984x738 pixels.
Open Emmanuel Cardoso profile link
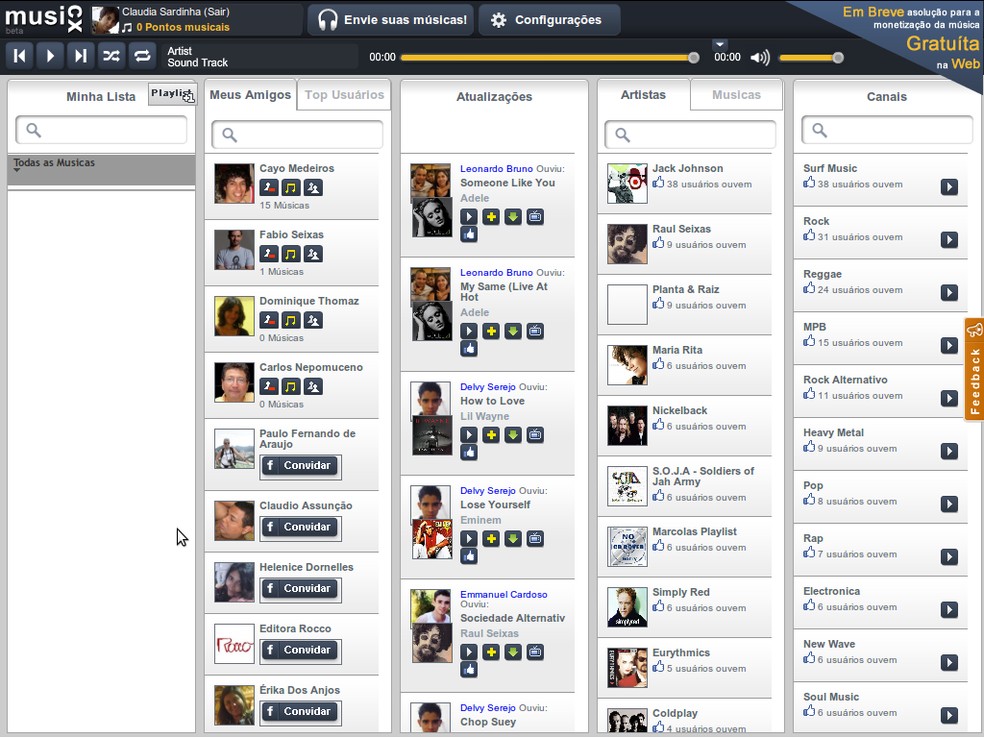pos(503,594)
